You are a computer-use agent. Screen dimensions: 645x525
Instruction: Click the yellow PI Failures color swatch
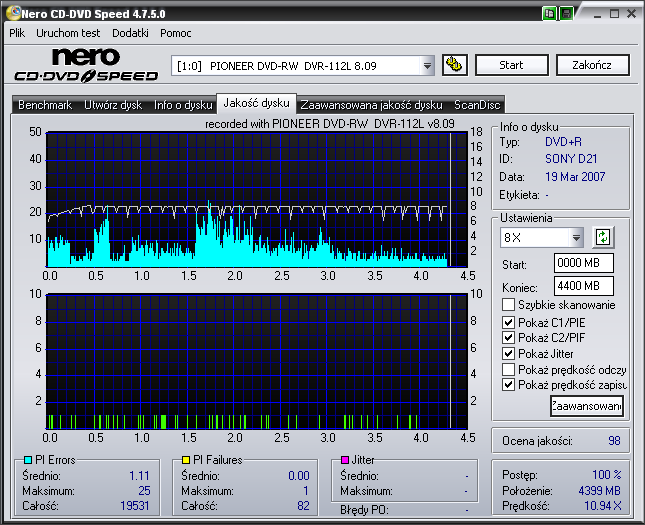[x=186, y=460]
